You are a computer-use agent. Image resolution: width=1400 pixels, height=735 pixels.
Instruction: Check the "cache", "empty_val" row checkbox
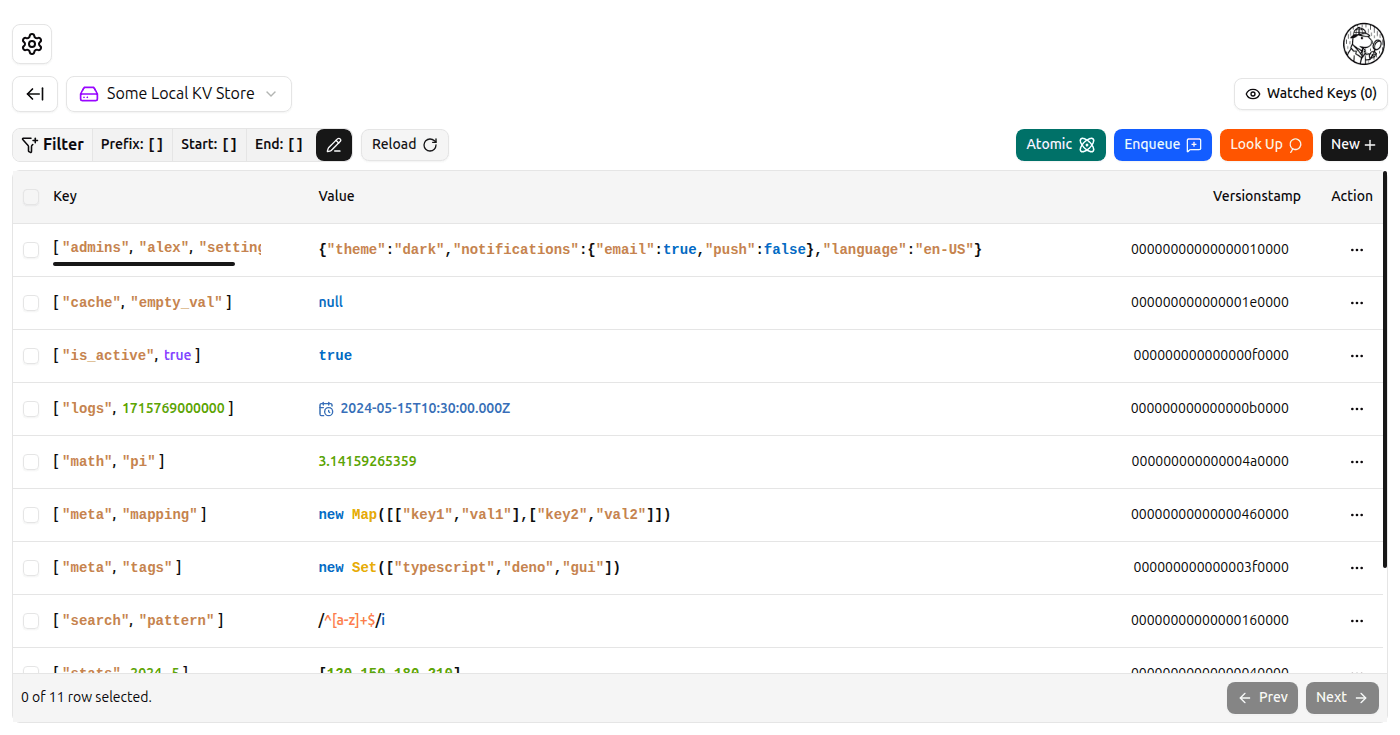pos(31,303)
